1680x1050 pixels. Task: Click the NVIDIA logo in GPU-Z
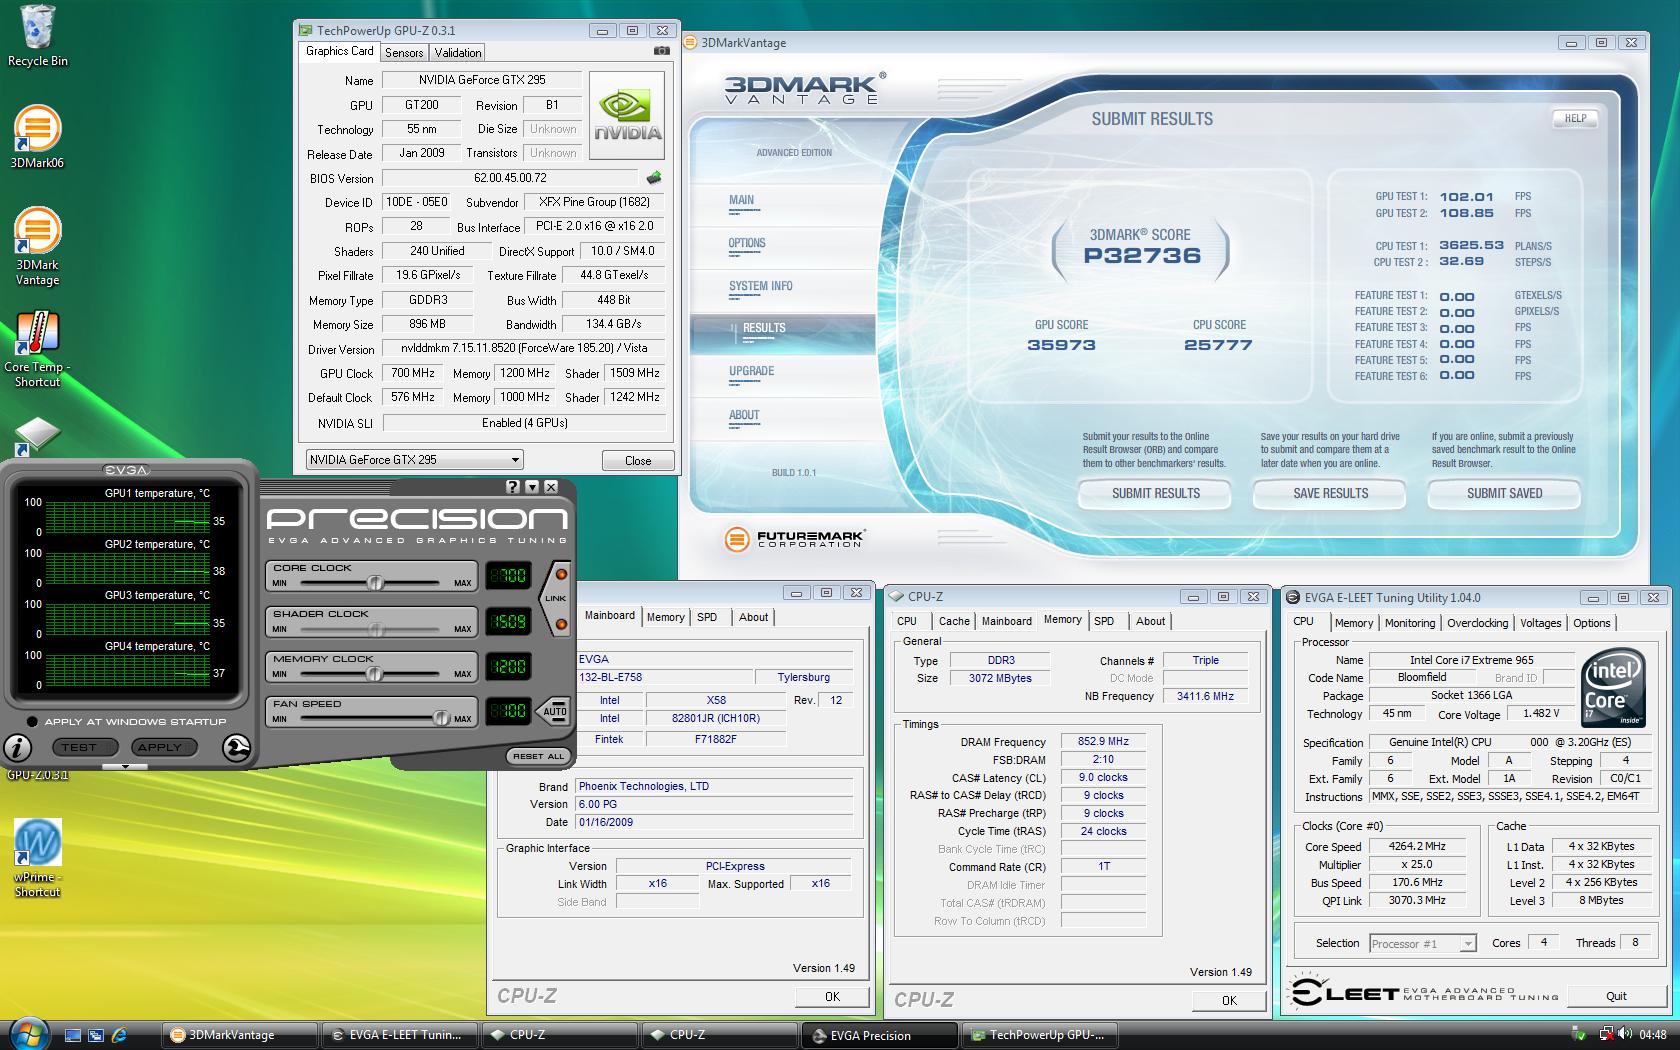pyautogui.click(x=627, y=115)
